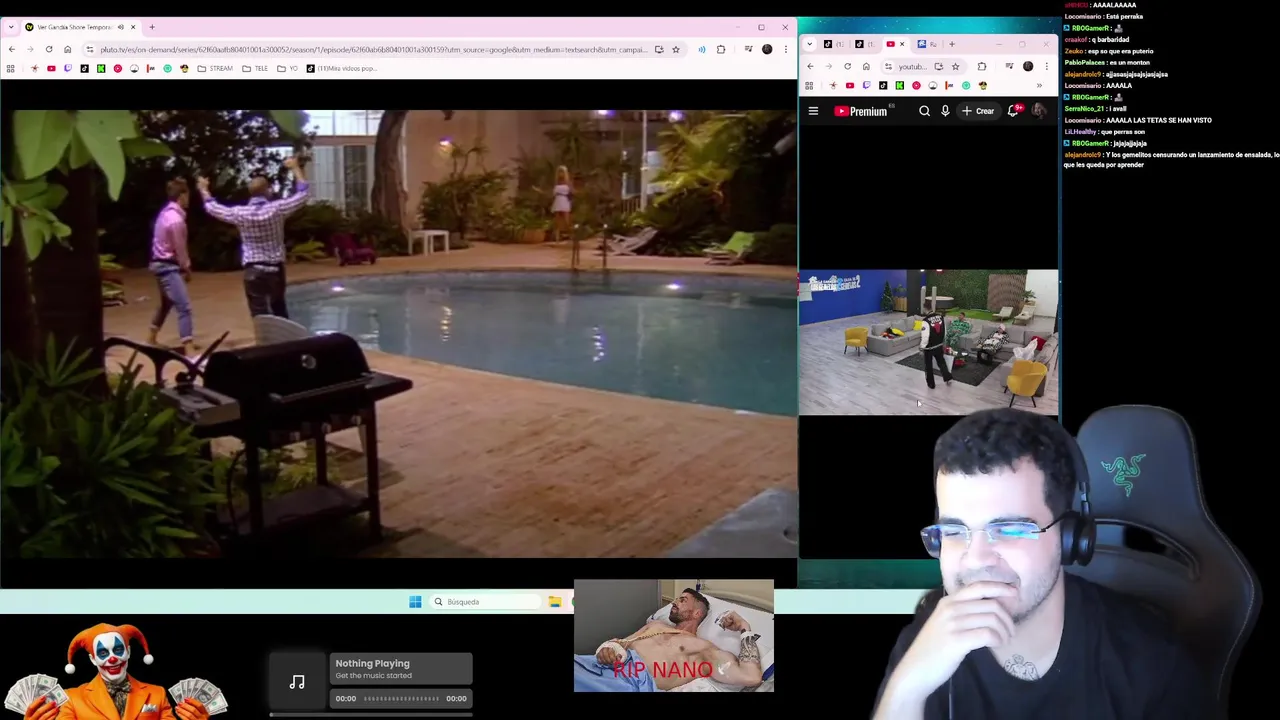Reload the YouTube browser window
Screen dimensions: 1280x720
click(x=847, y=66)
